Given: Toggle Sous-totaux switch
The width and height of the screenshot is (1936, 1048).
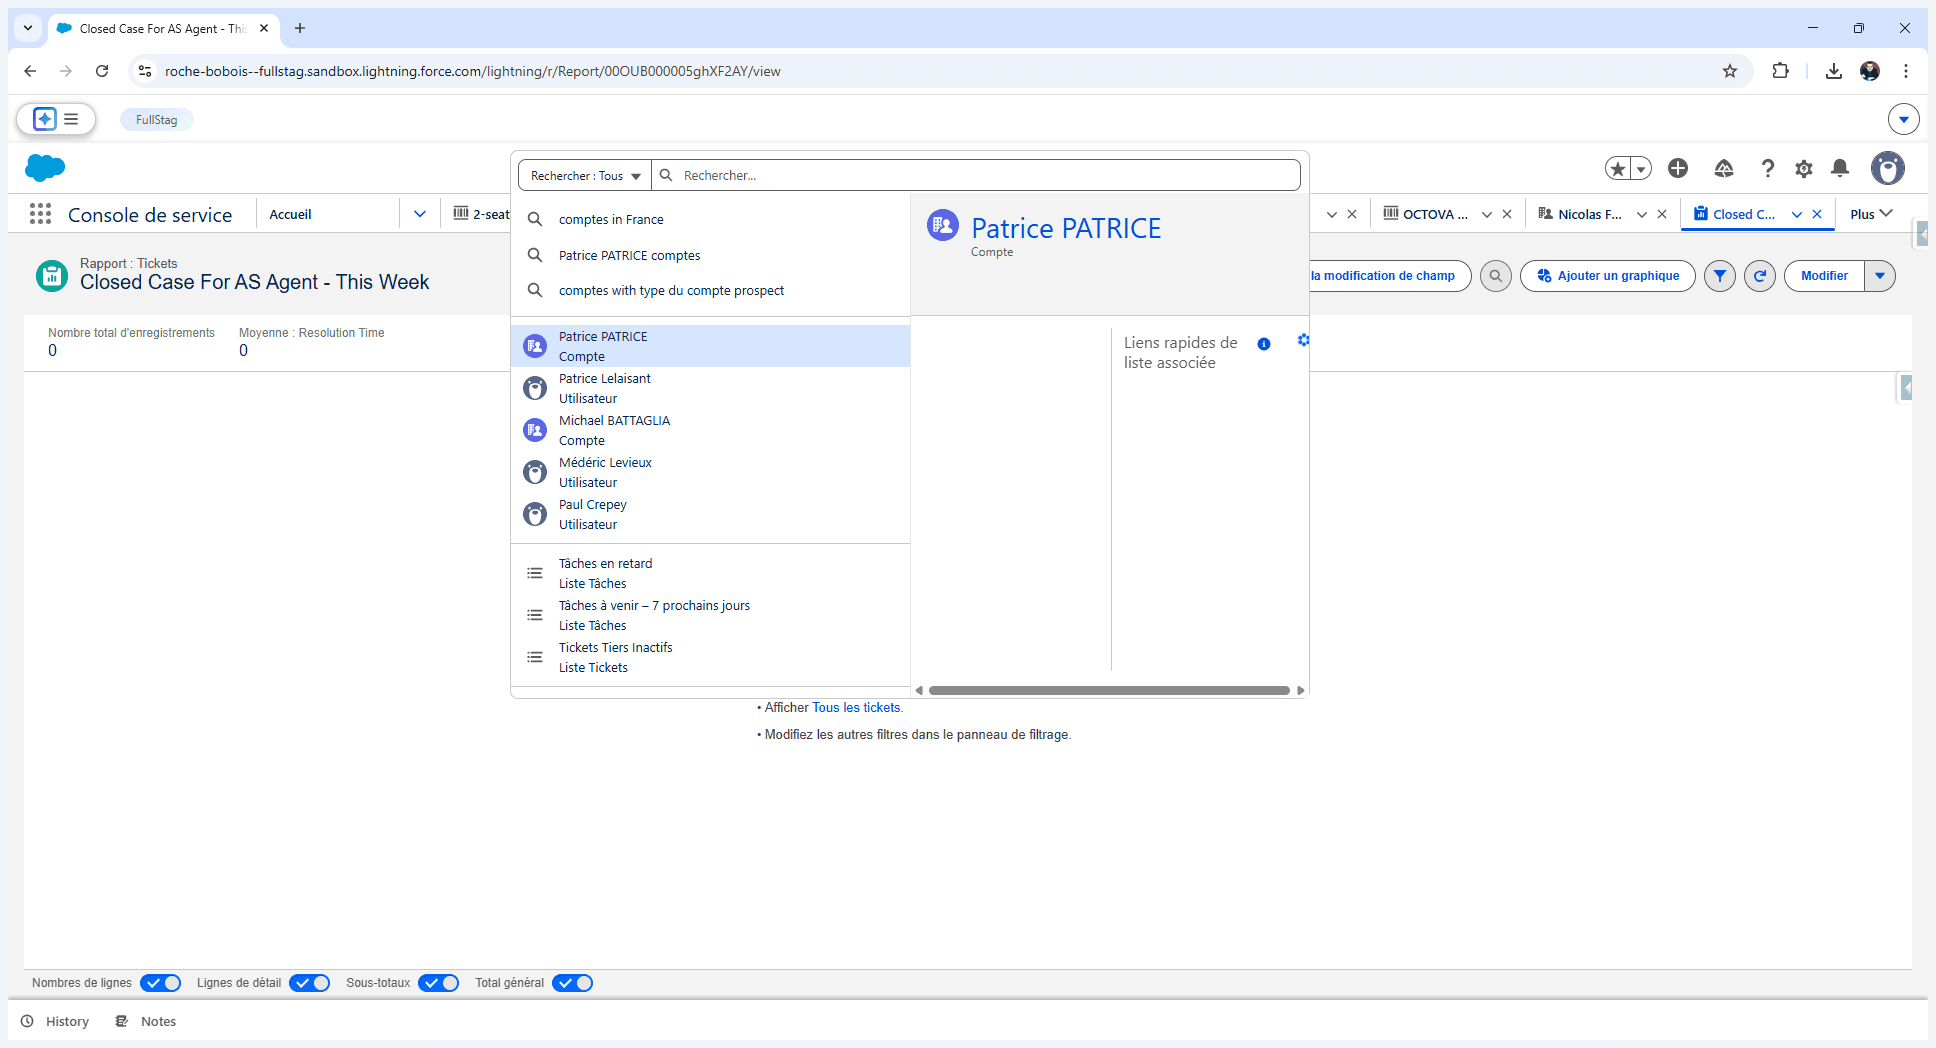Looking at the screenshot, I should coord(439,983).
